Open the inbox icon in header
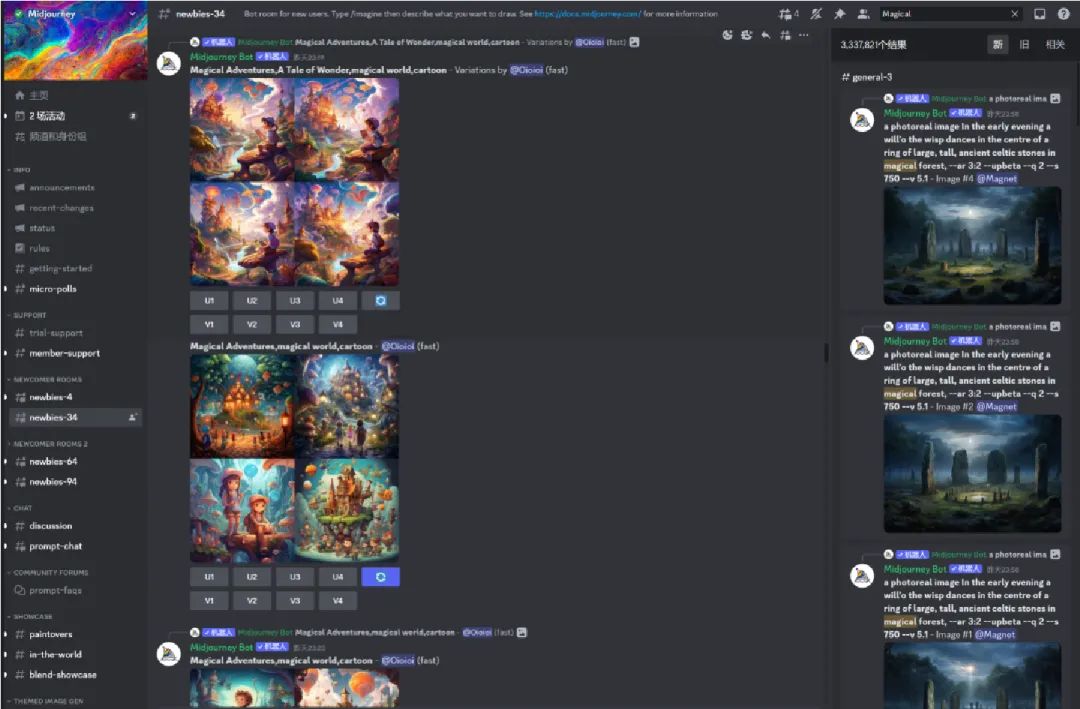The width and height of the screenshot is (1080, 709). (1039, 14)
